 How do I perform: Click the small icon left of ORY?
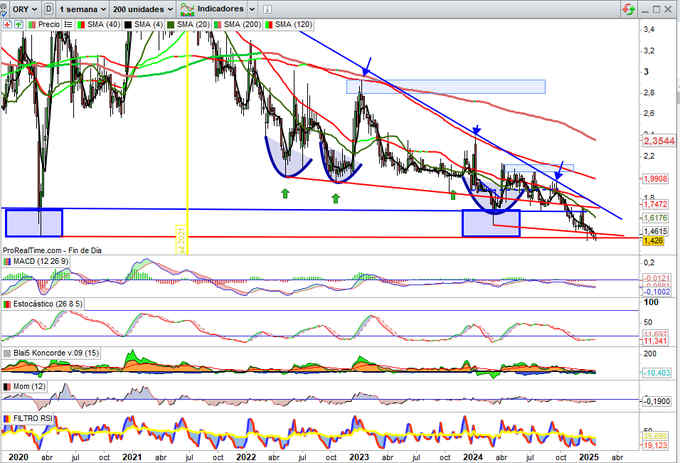[x=5, y=7]
